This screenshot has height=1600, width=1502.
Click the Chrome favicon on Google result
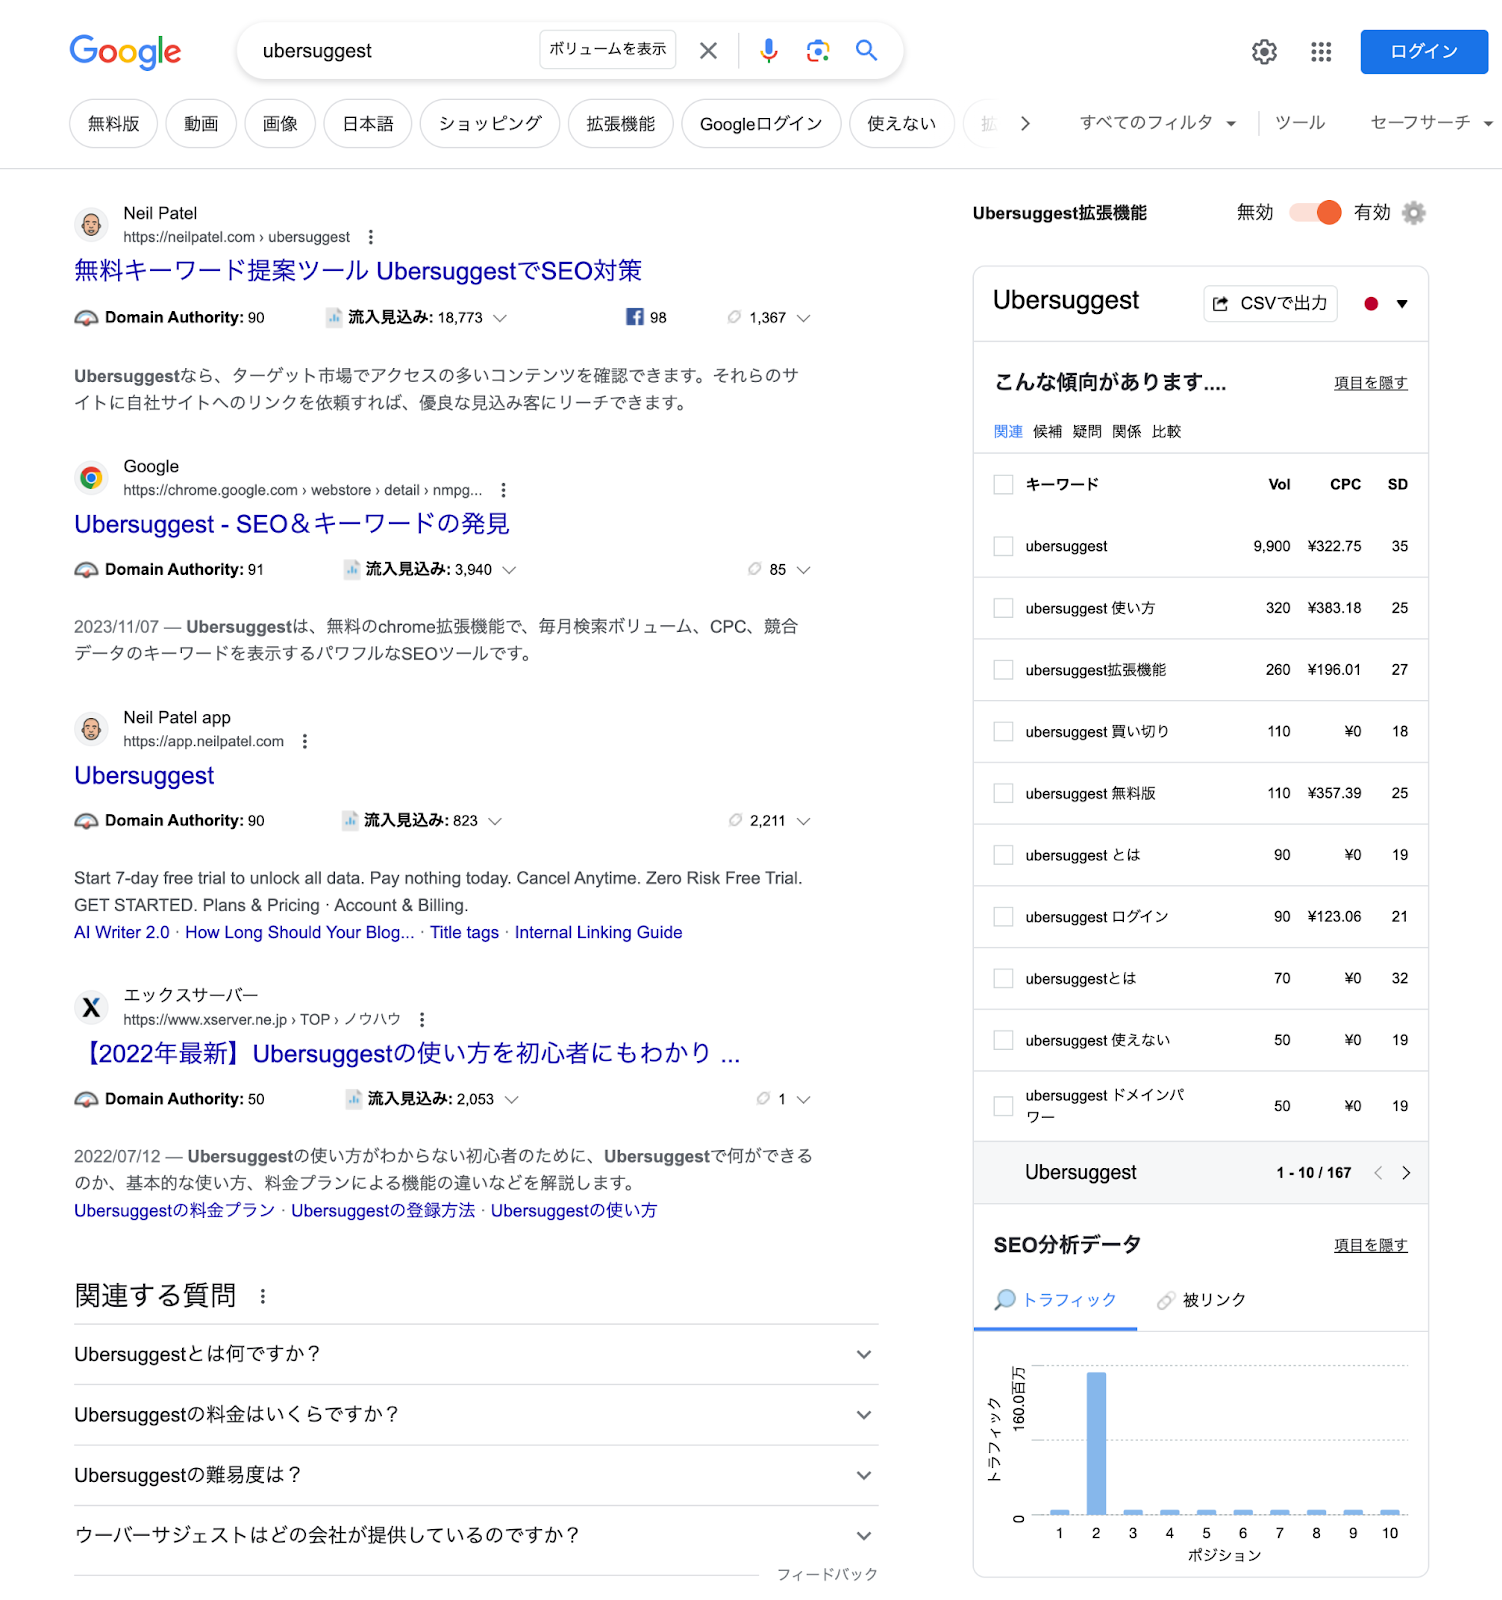coord(91,478)
